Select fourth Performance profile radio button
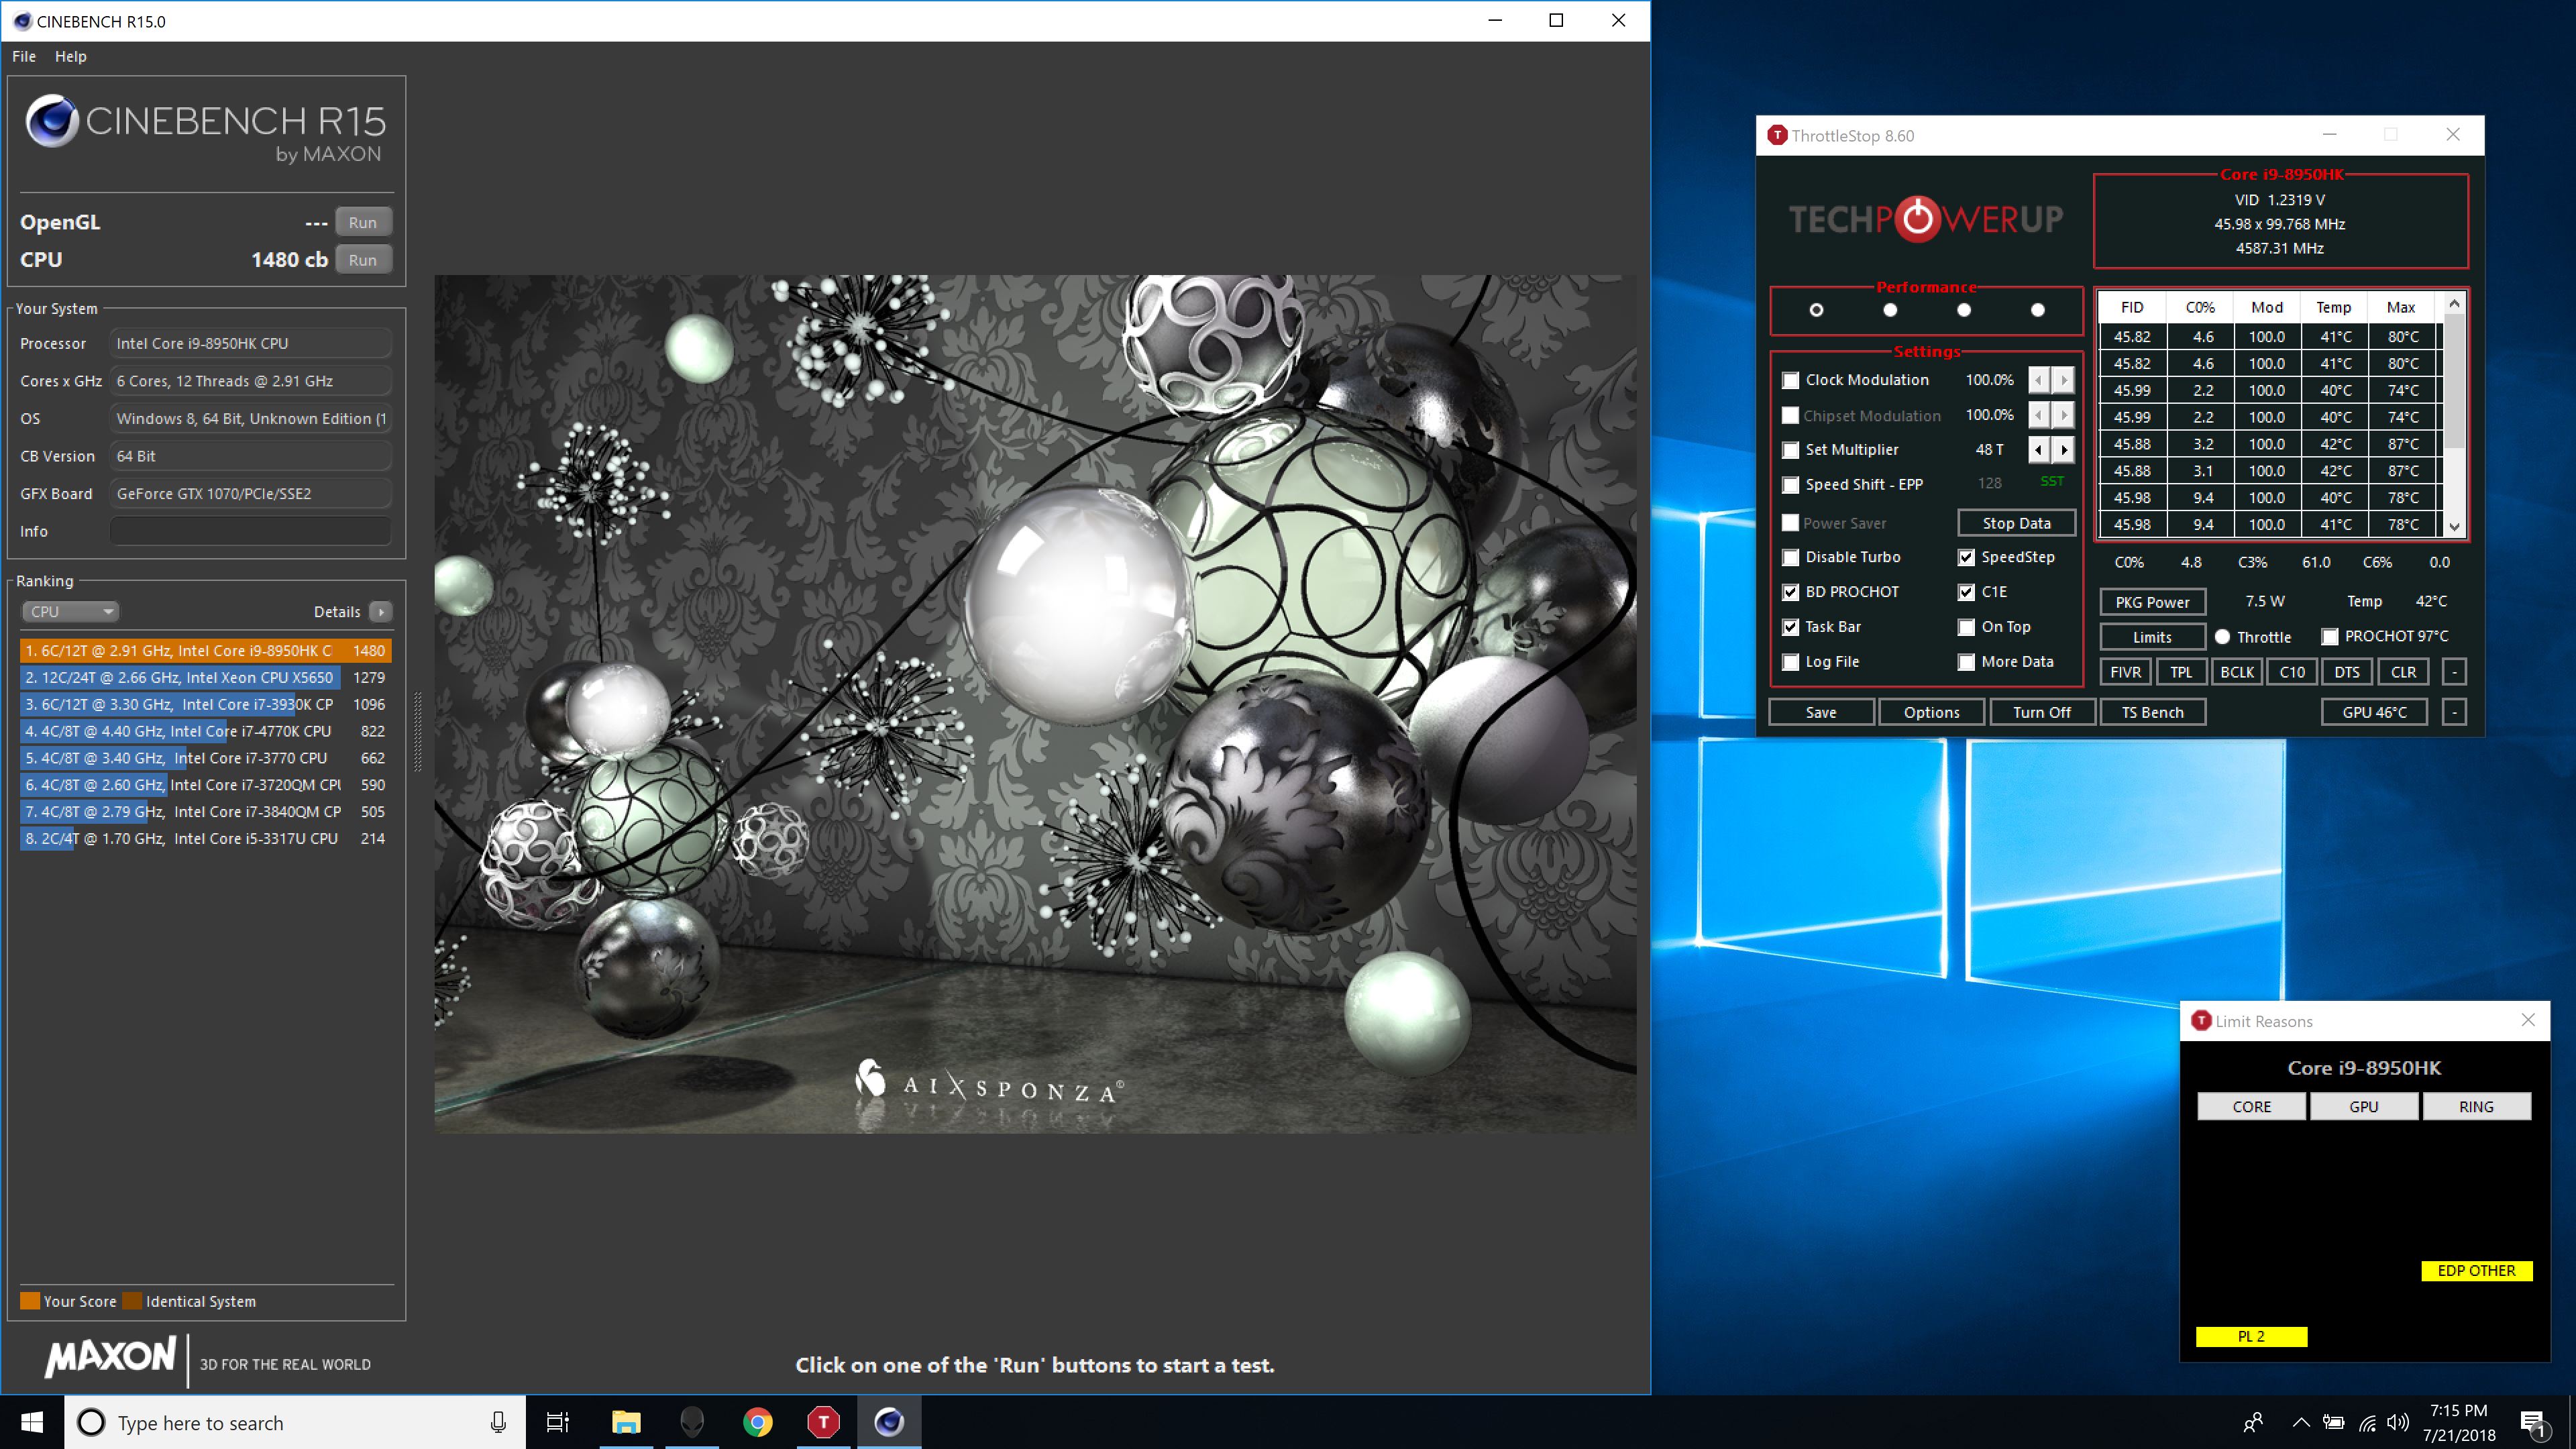The image size is (2576, 1449). (2038, 310)
